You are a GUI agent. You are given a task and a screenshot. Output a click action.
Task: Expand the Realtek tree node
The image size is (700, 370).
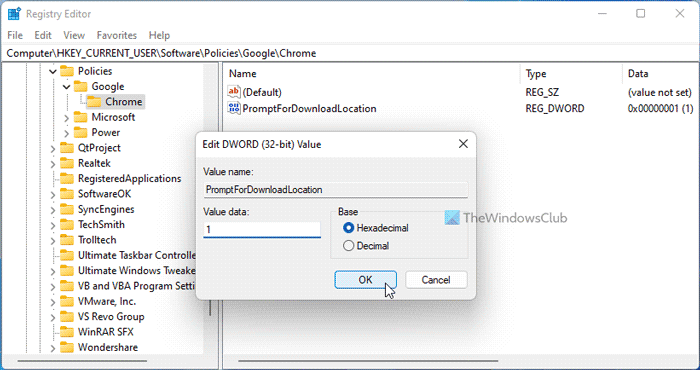click(x=53, y=164)
